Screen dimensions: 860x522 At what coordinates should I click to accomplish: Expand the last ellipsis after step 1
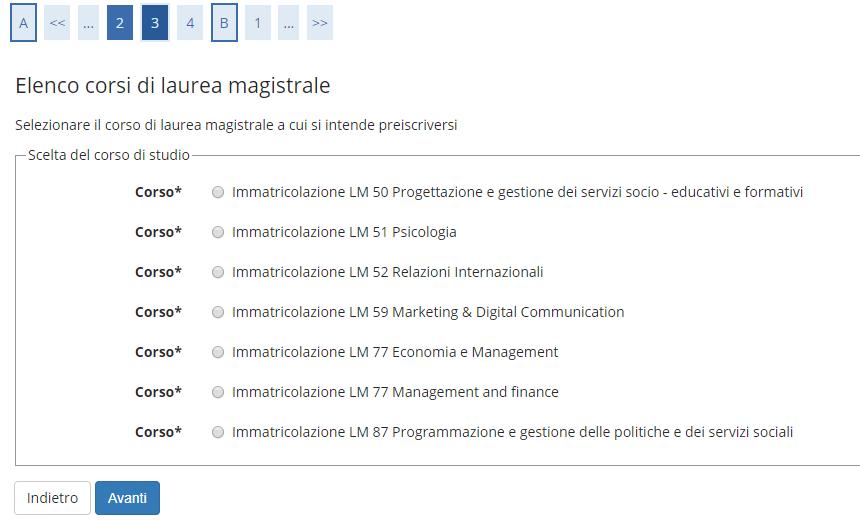tap(289, 22)
